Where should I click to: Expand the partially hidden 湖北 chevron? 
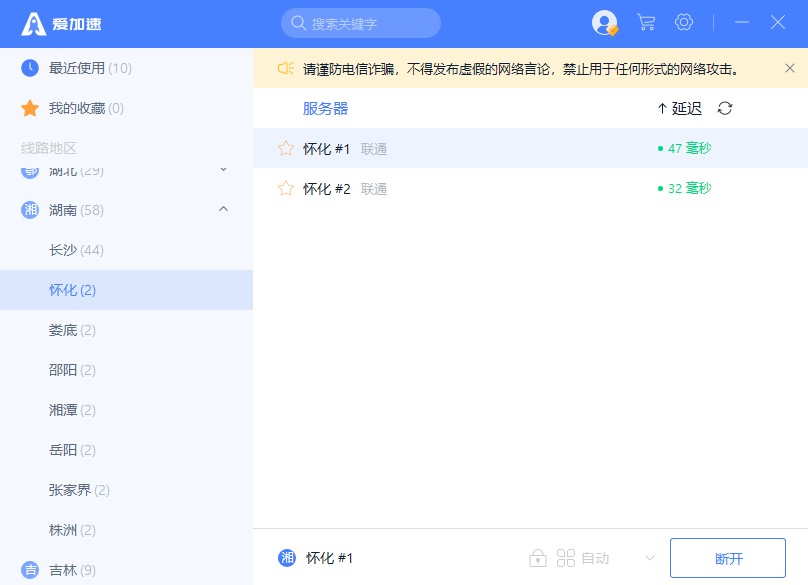click(224, 170)
